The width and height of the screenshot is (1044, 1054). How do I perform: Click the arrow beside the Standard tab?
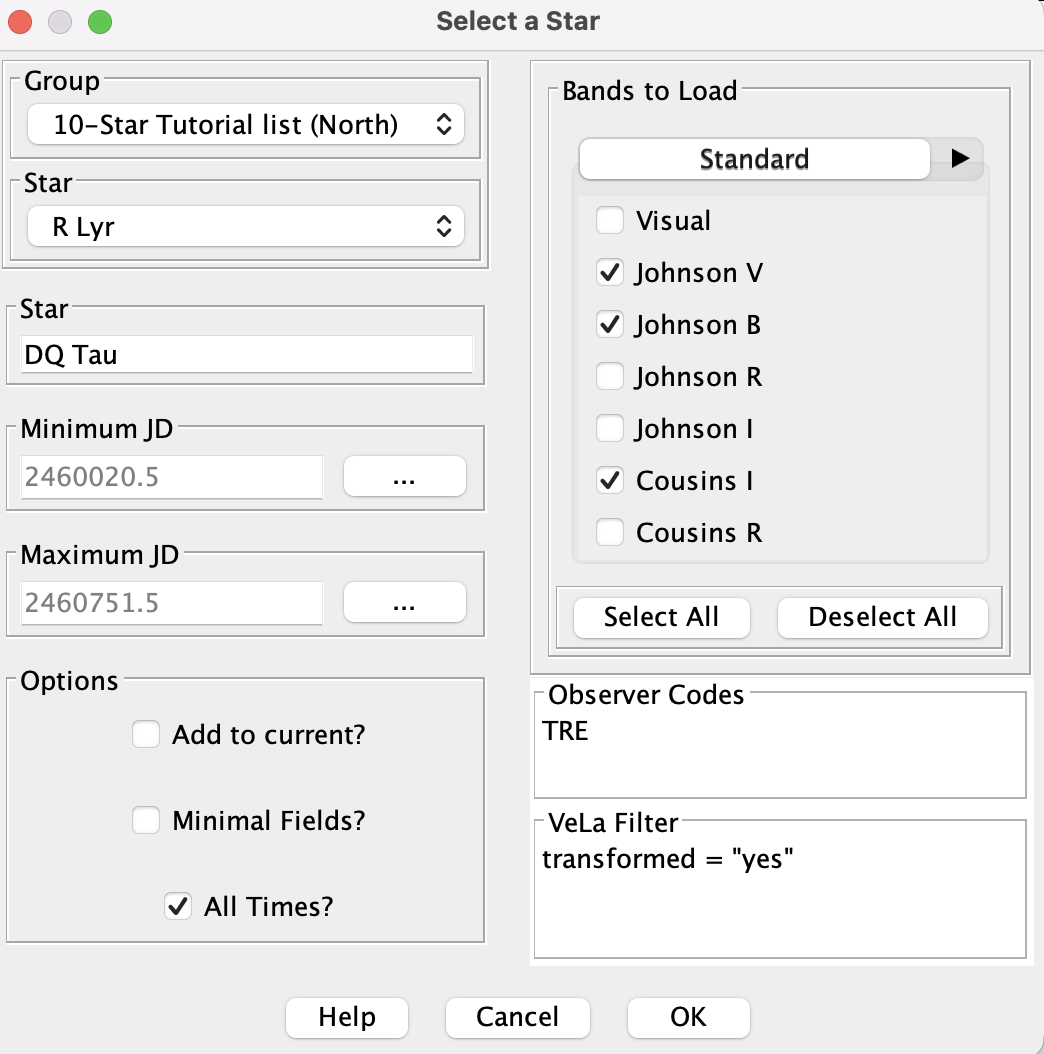[x=959, y=159]
